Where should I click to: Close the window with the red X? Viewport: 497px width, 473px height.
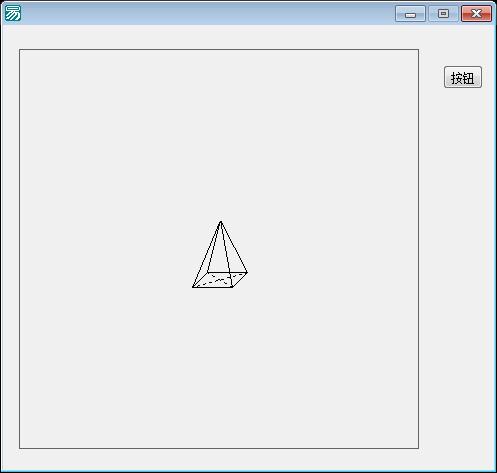coord(476,14)
